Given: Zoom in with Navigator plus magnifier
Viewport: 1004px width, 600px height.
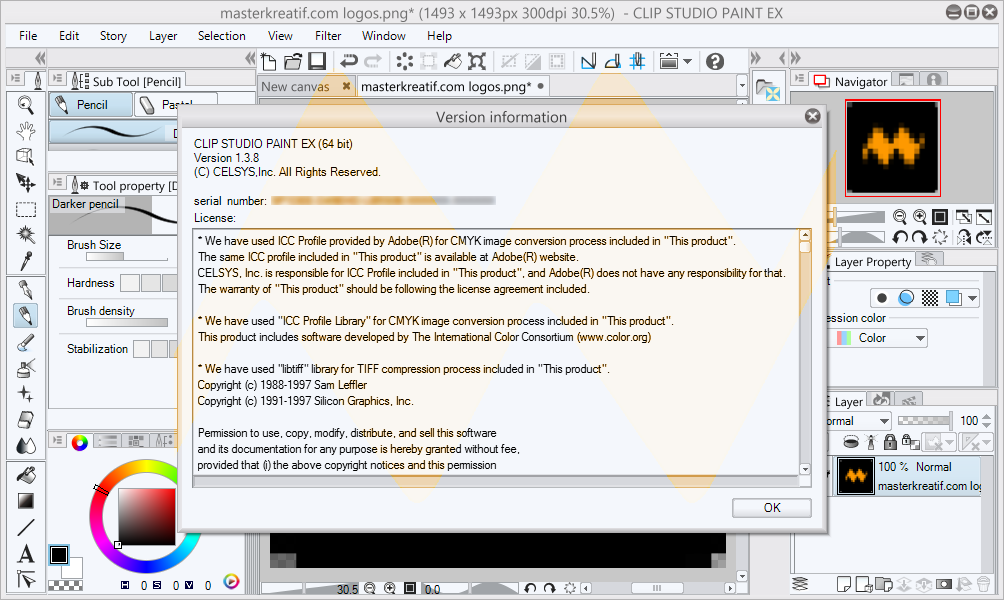Looking at the screenshot, I should pyautogui.click(x=919, y=216).
